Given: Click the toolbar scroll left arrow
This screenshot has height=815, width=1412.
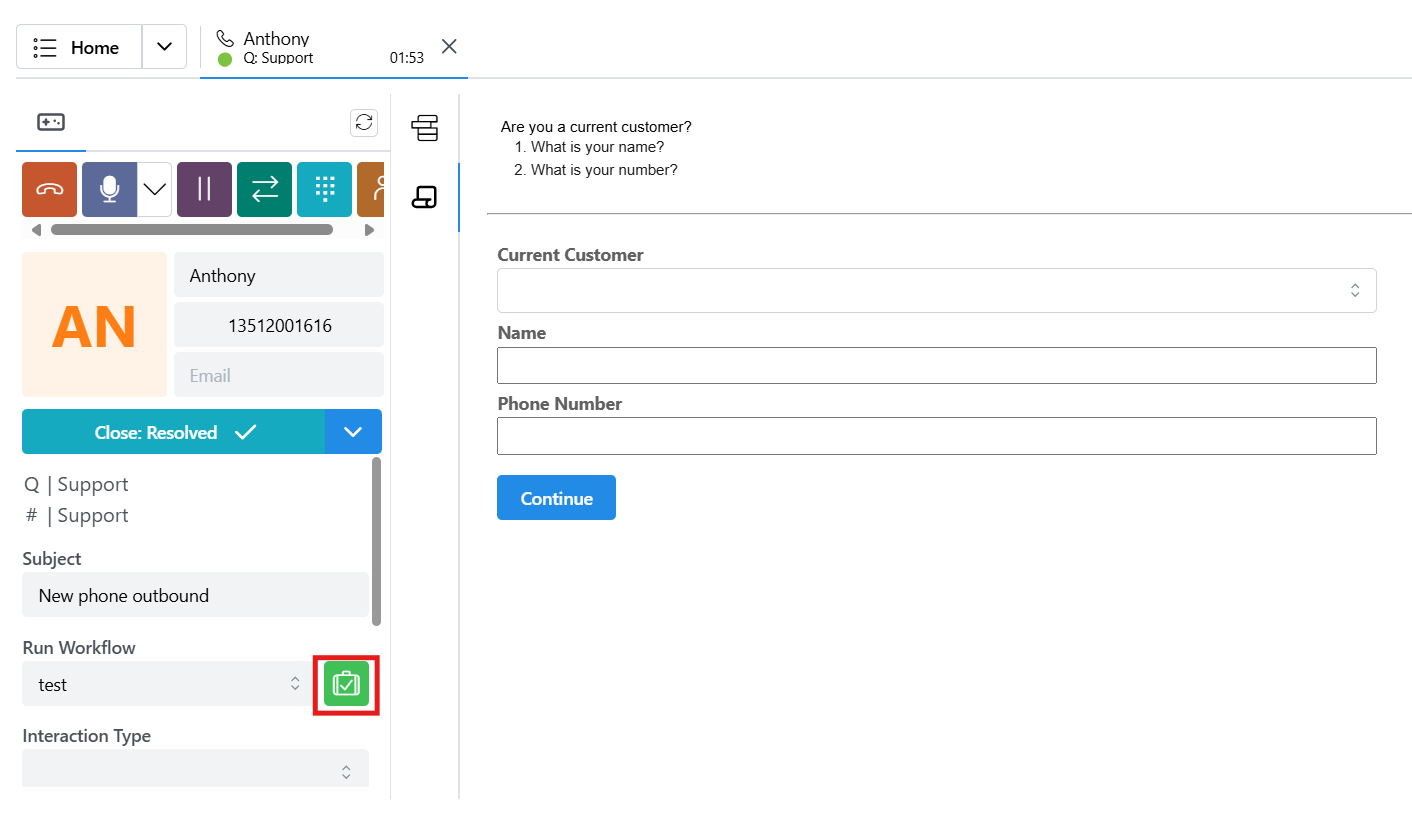Looking at the screenshot, I should [x=37, y=230].
